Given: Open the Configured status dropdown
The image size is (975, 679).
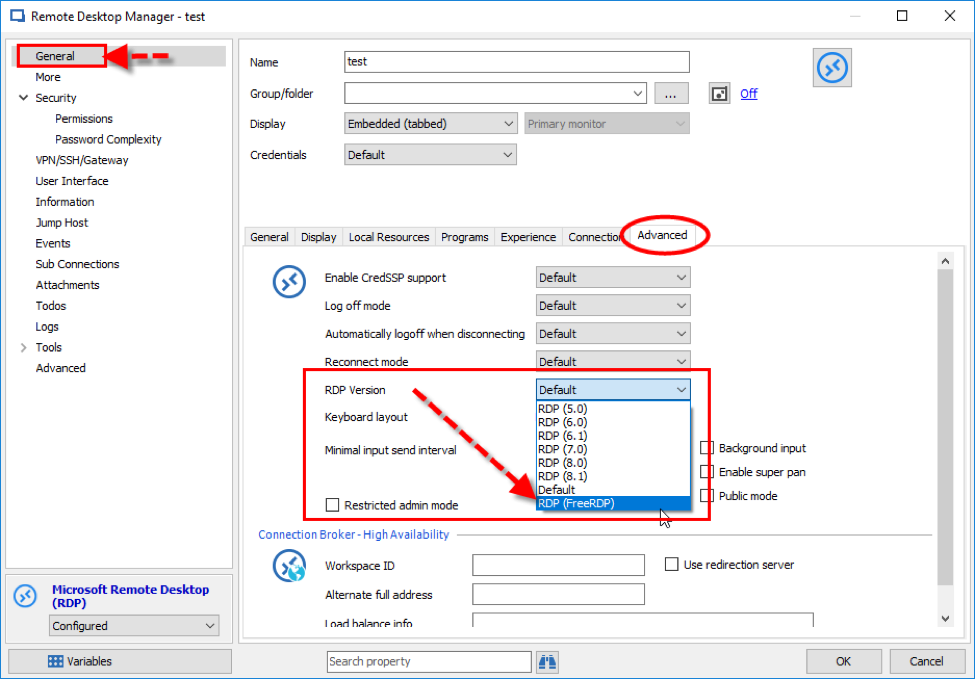Looking at the screenshot, I should point(134,626).
